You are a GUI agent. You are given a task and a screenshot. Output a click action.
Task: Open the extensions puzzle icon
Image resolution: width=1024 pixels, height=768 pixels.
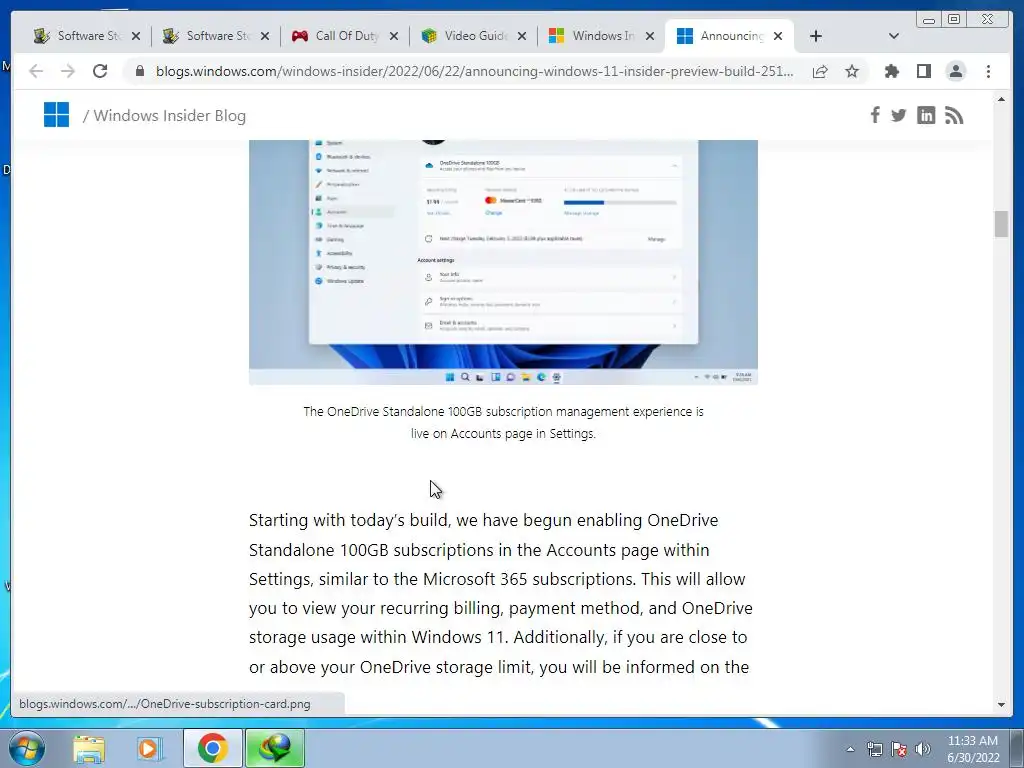(x=891, y=71)
